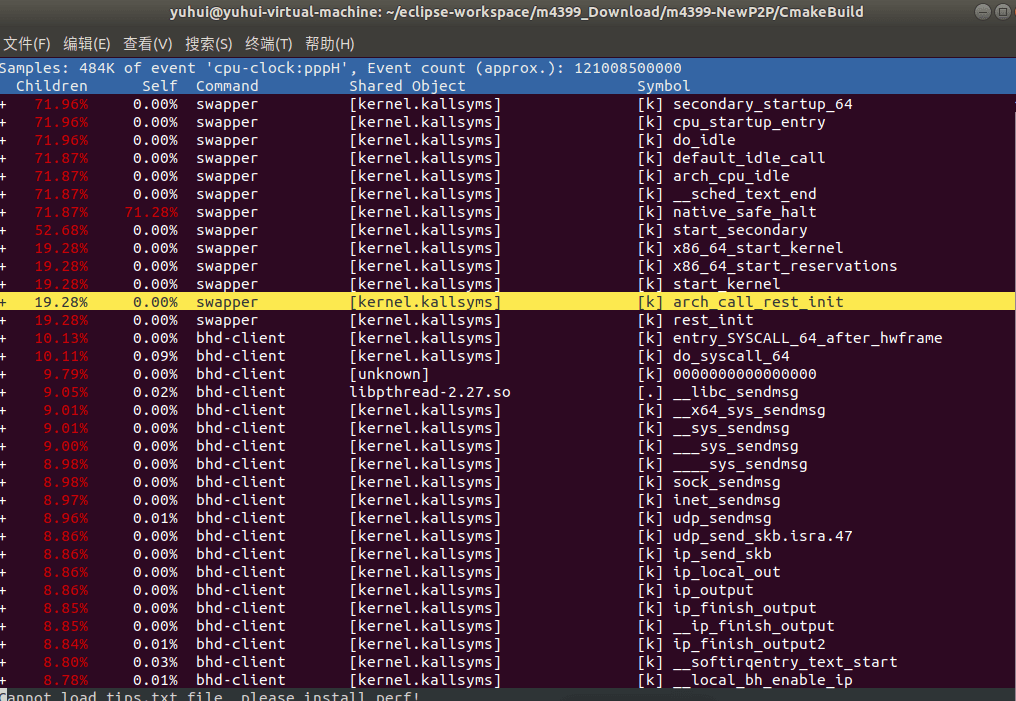Click the Symbol column header
The image size is (1016, 701).
(x=664, y=86)
